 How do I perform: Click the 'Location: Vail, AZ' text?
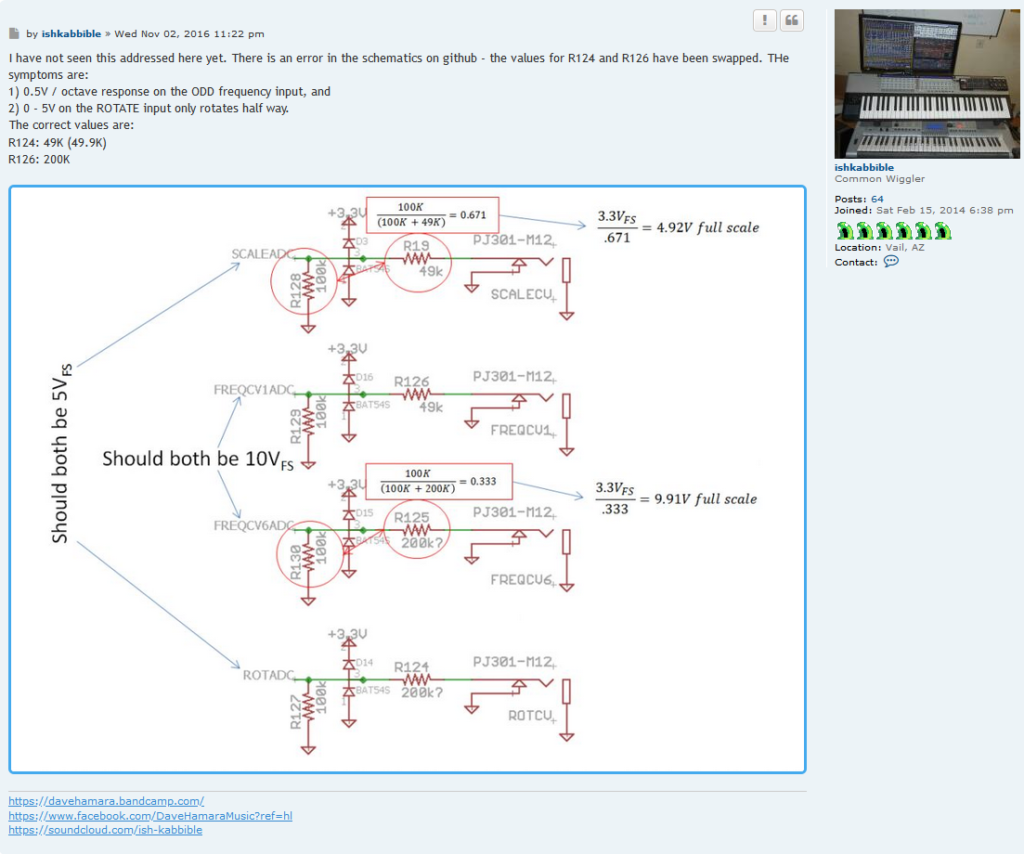tap(881, 247)
